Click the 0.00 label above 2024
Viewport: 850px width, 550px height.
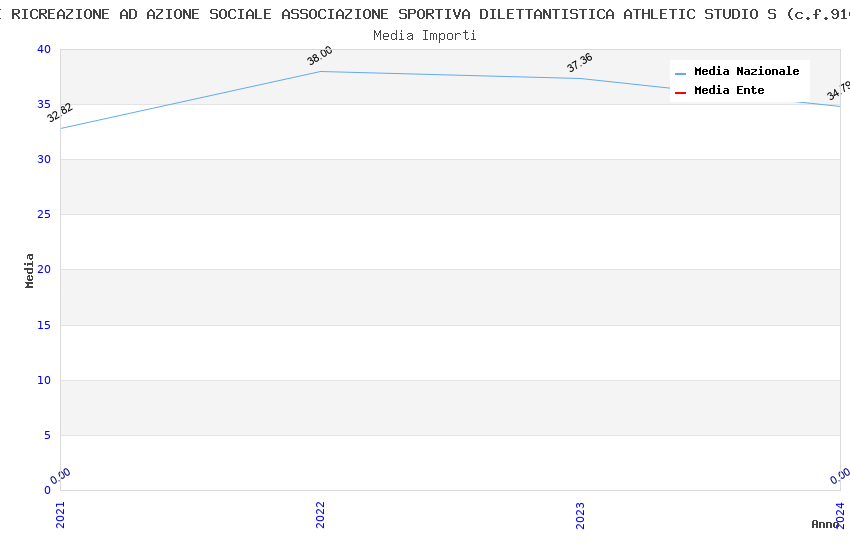click(x=840, y=475)
